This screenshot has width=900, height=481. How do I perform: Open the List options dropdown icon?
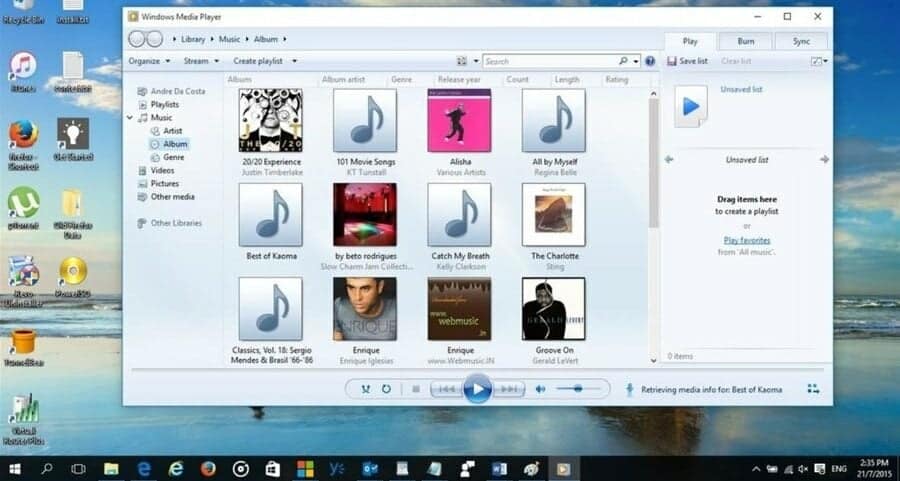pos(819,61)
